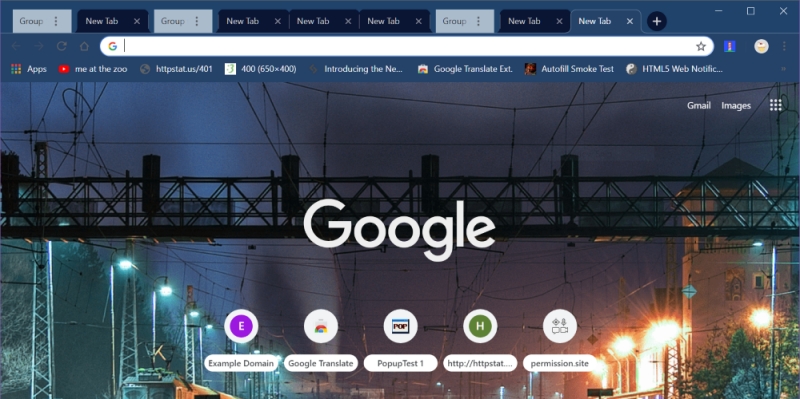Image resolution: width=800 pixels, height=399 pixels.
Task: Open the Google apps grid icon
Action: pos(776,105)
